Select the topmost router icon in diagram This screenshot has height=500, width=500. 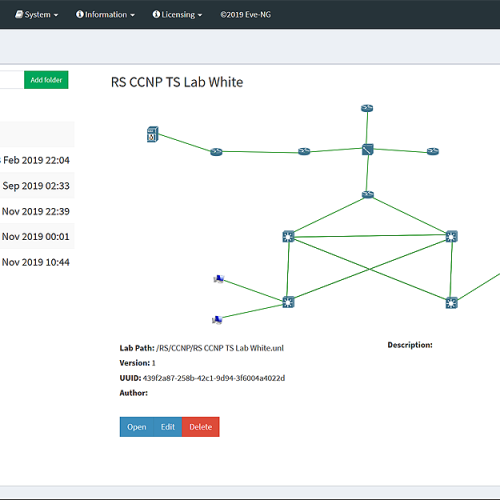367,108
